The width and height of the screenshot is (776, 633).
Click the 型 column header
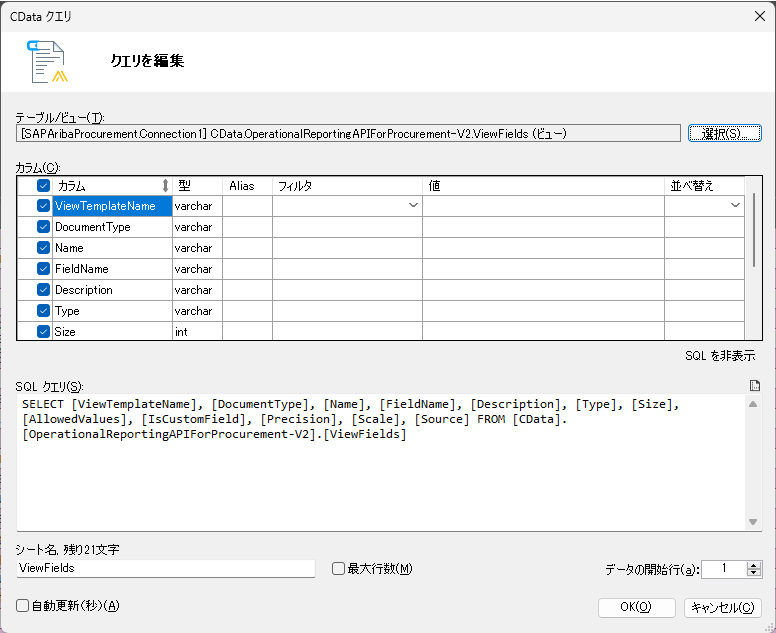tap(197, 186)
